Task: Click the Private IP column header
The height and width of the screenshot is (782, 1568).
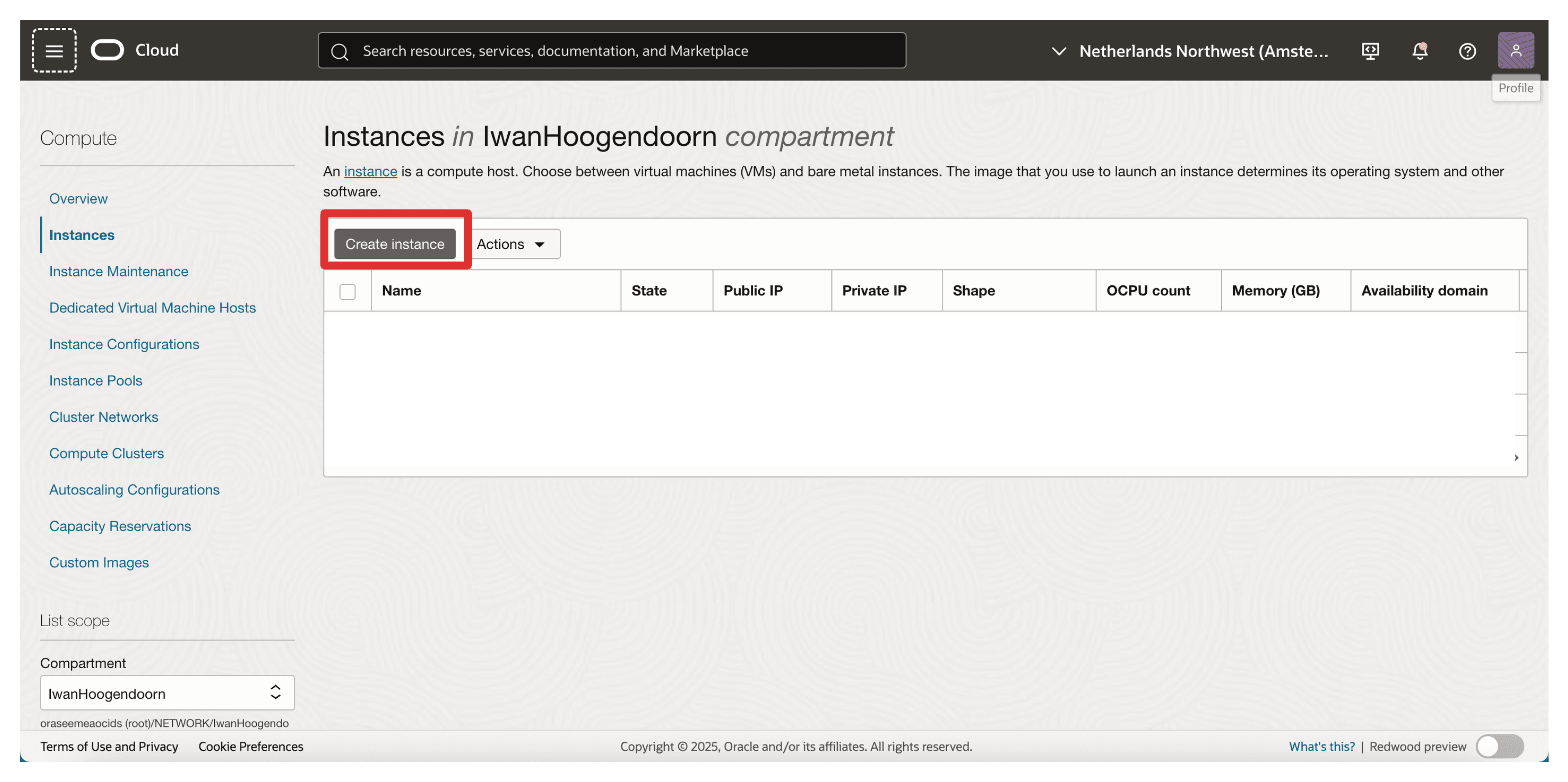Action: click(x=887, y=291)
